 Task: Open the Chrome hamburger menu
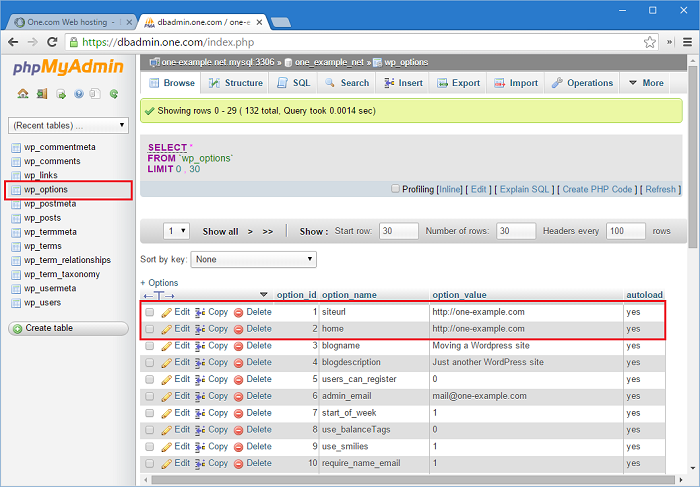point(688,42)
